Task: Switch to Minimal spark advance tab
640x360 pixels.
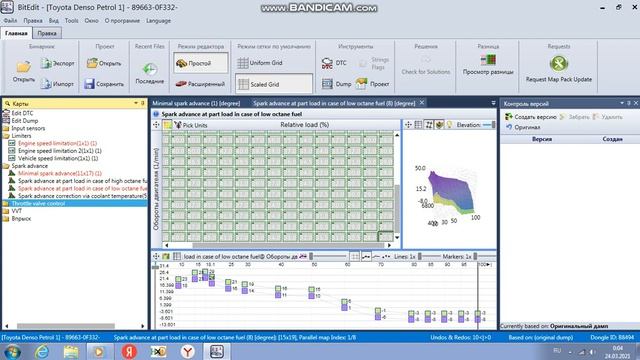Action: 196,103
